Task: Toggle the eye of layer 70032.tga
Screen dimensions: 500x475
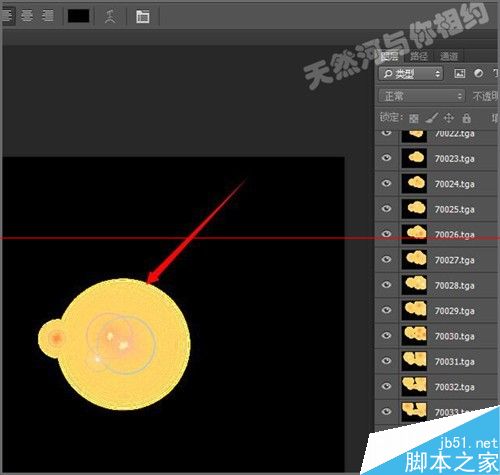Action: (x=386, y=386)
